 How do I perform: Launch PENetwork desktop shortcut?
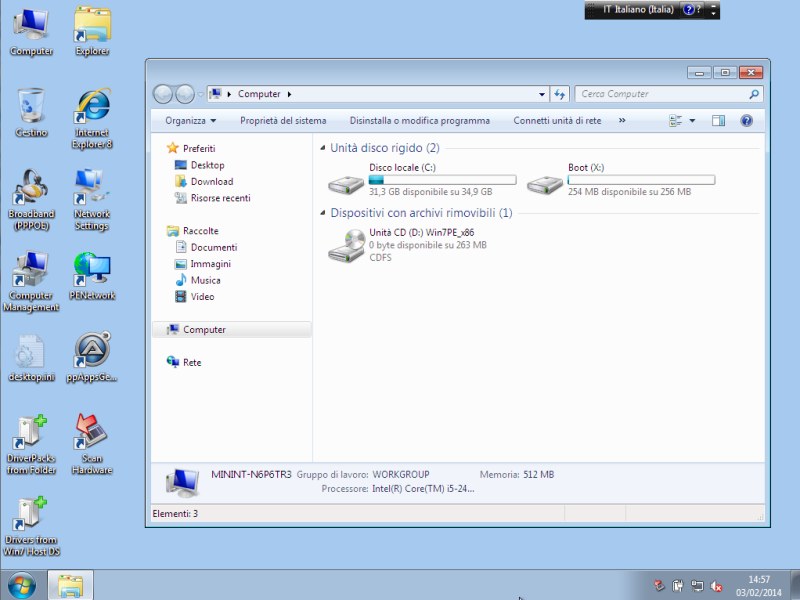pyautogui.click(x=92, y=276)
